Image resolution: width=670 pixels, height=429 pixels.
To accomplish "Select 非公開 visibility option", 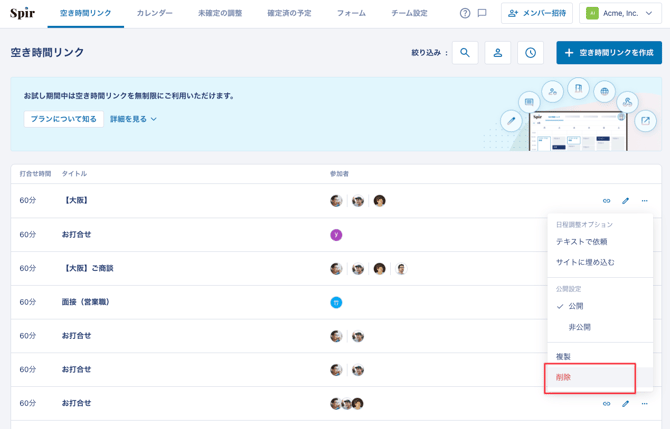I will [579, 327].
